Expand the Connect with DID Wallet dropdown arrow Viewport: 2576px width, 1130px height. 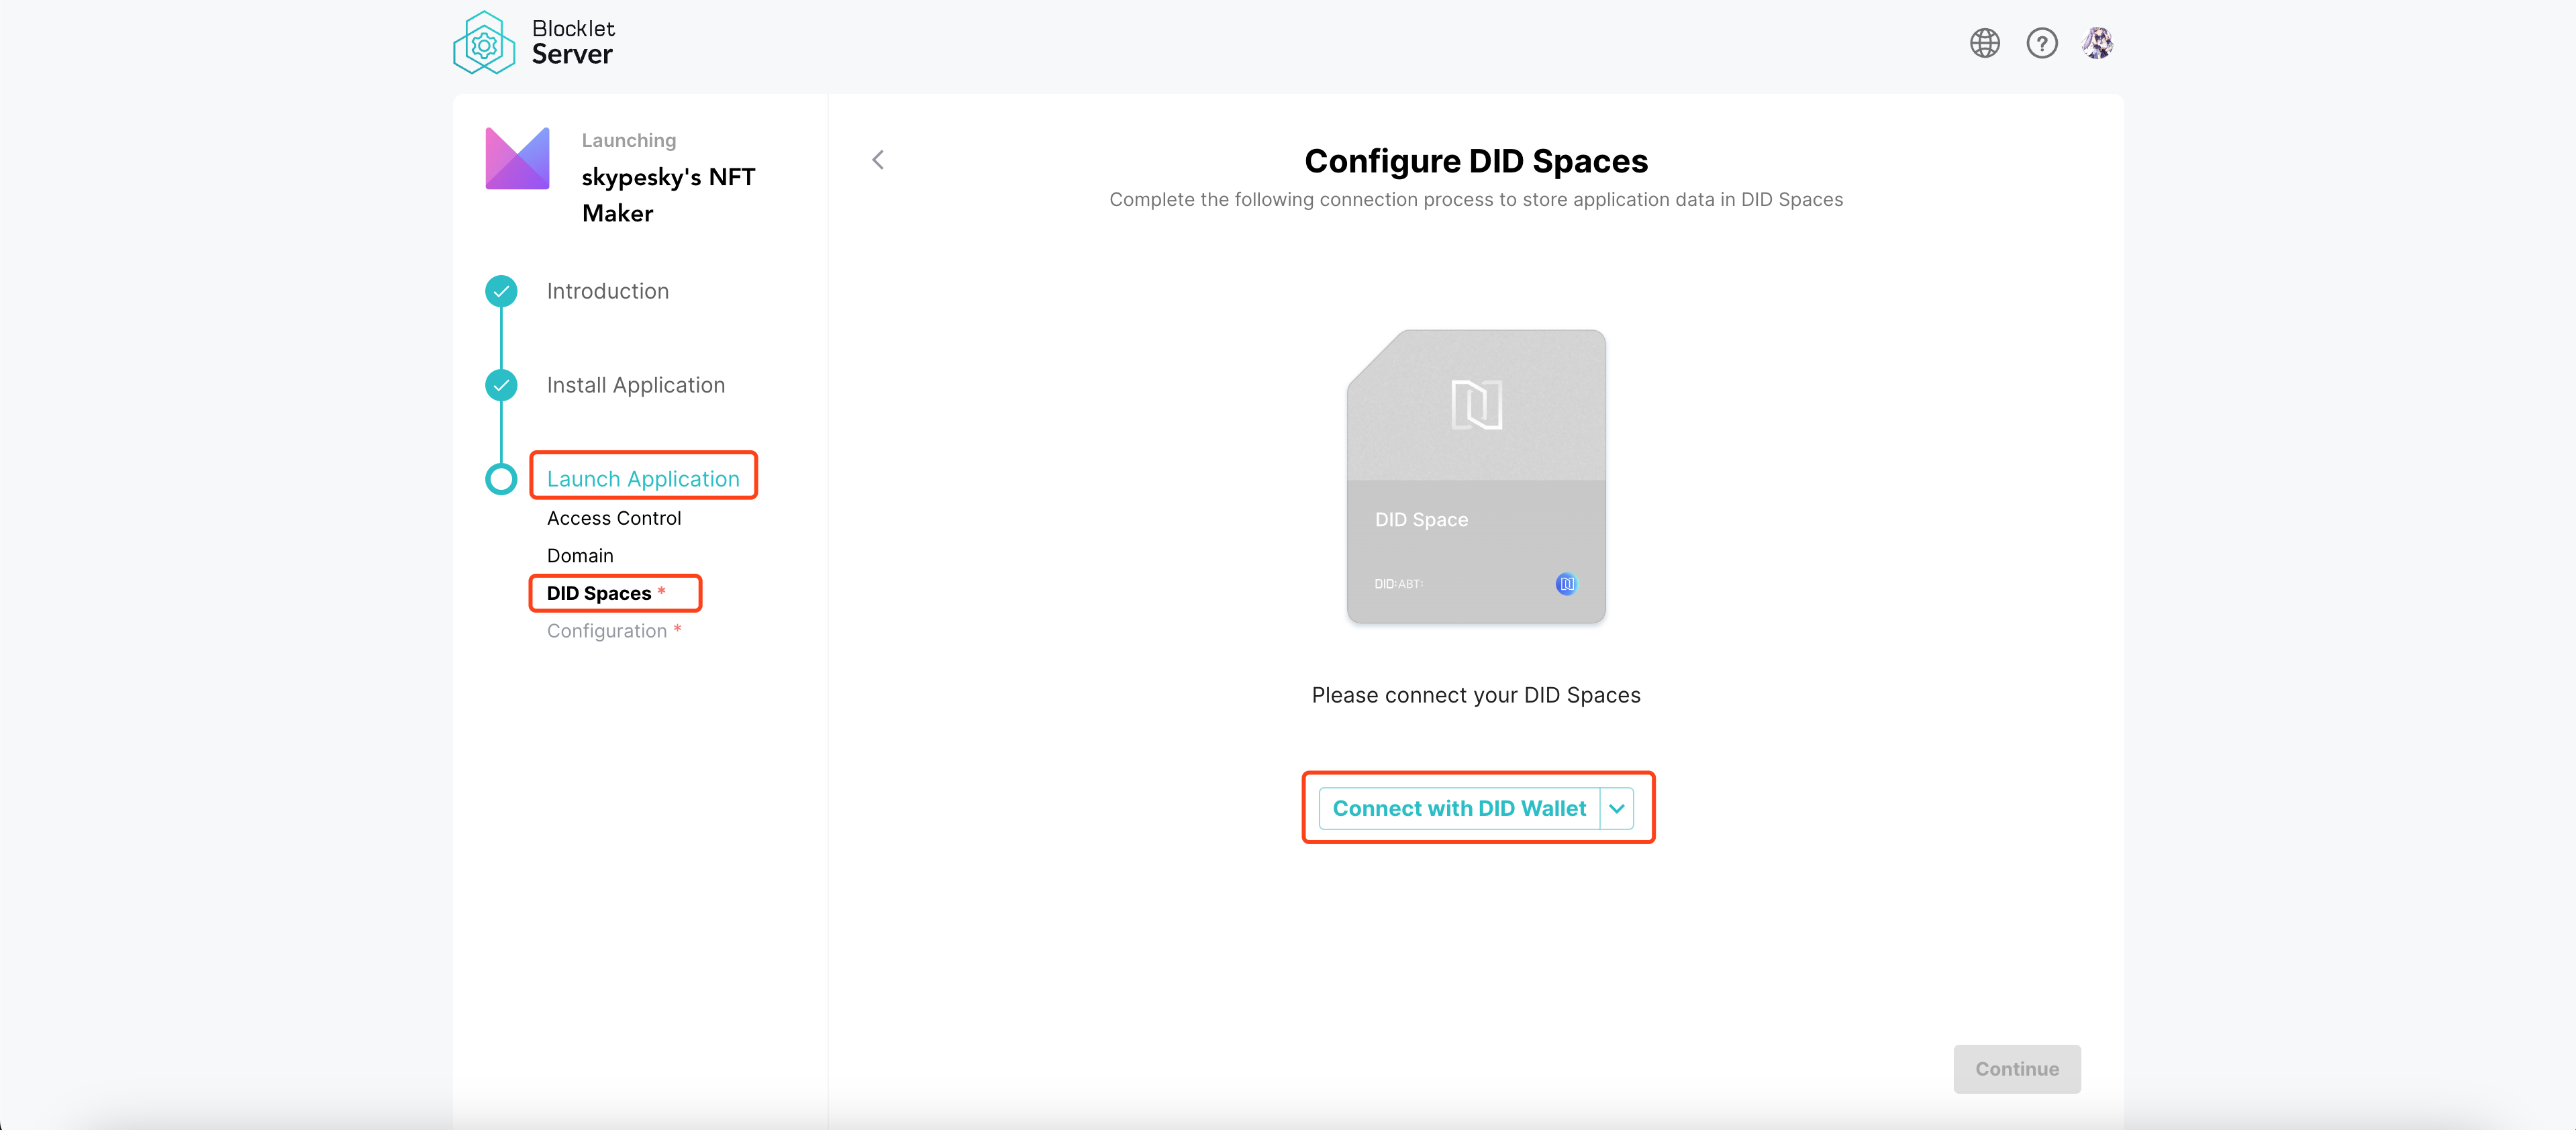pos(1617,808)
